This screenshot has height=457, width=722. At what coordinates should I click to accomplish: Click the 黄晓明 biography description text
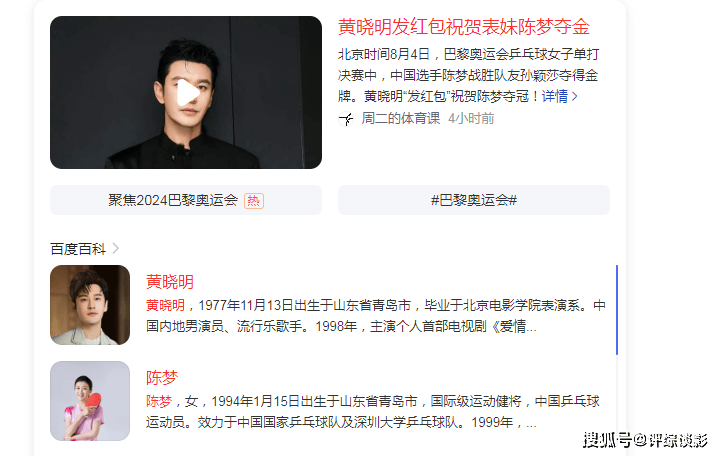[376, 316]
